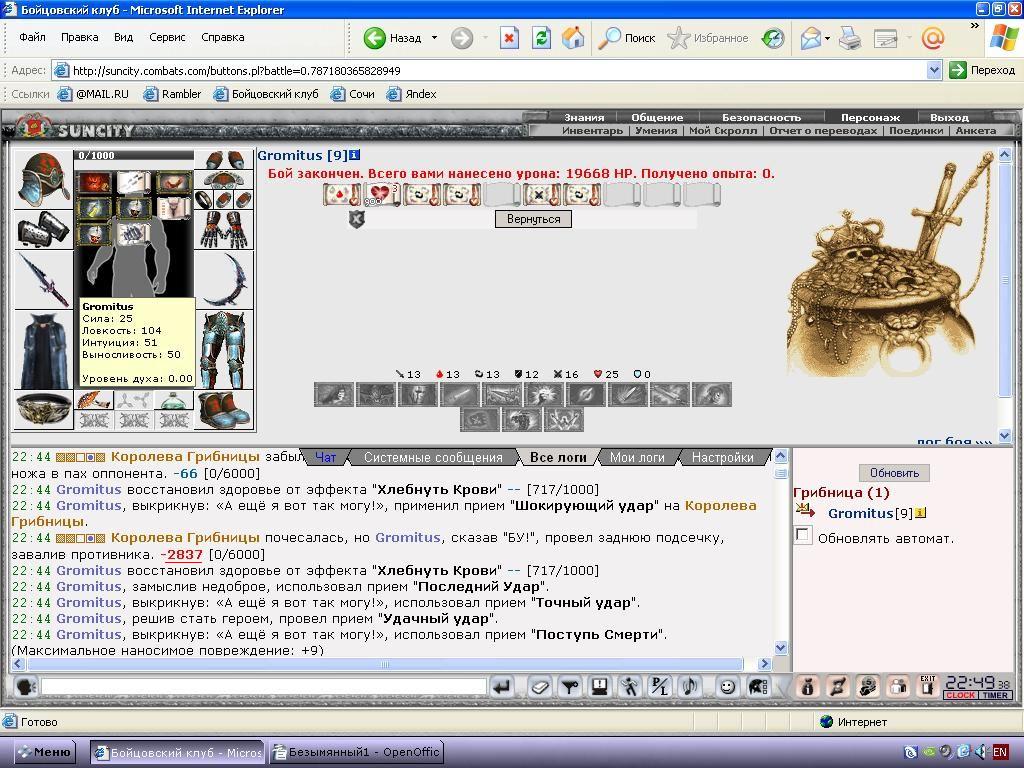Screen dimensions: 1024x768
Task: Click the knight helmet chat icon
Action: pyautogui.click(x=758, y=687)
